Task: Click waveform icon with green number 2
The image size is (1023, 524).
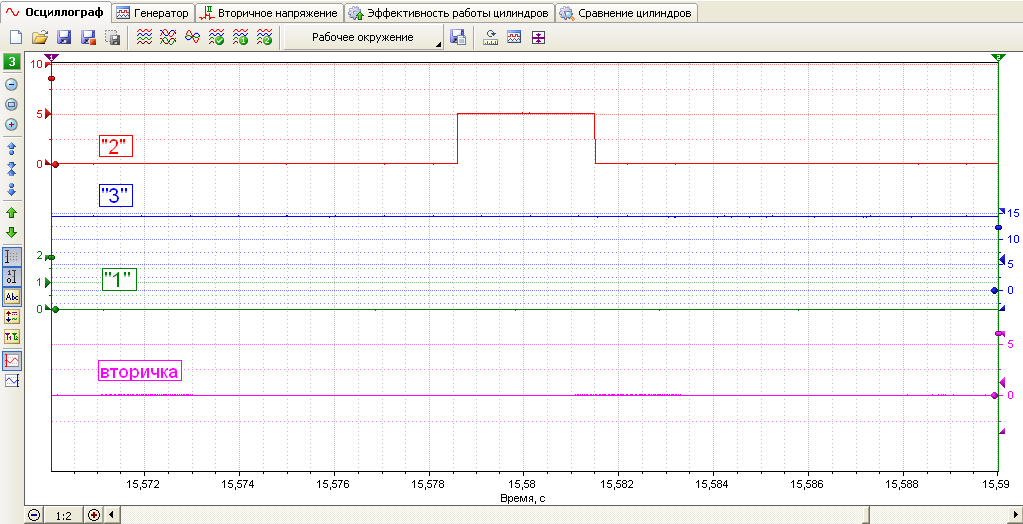Action: (x=264, y=37)
